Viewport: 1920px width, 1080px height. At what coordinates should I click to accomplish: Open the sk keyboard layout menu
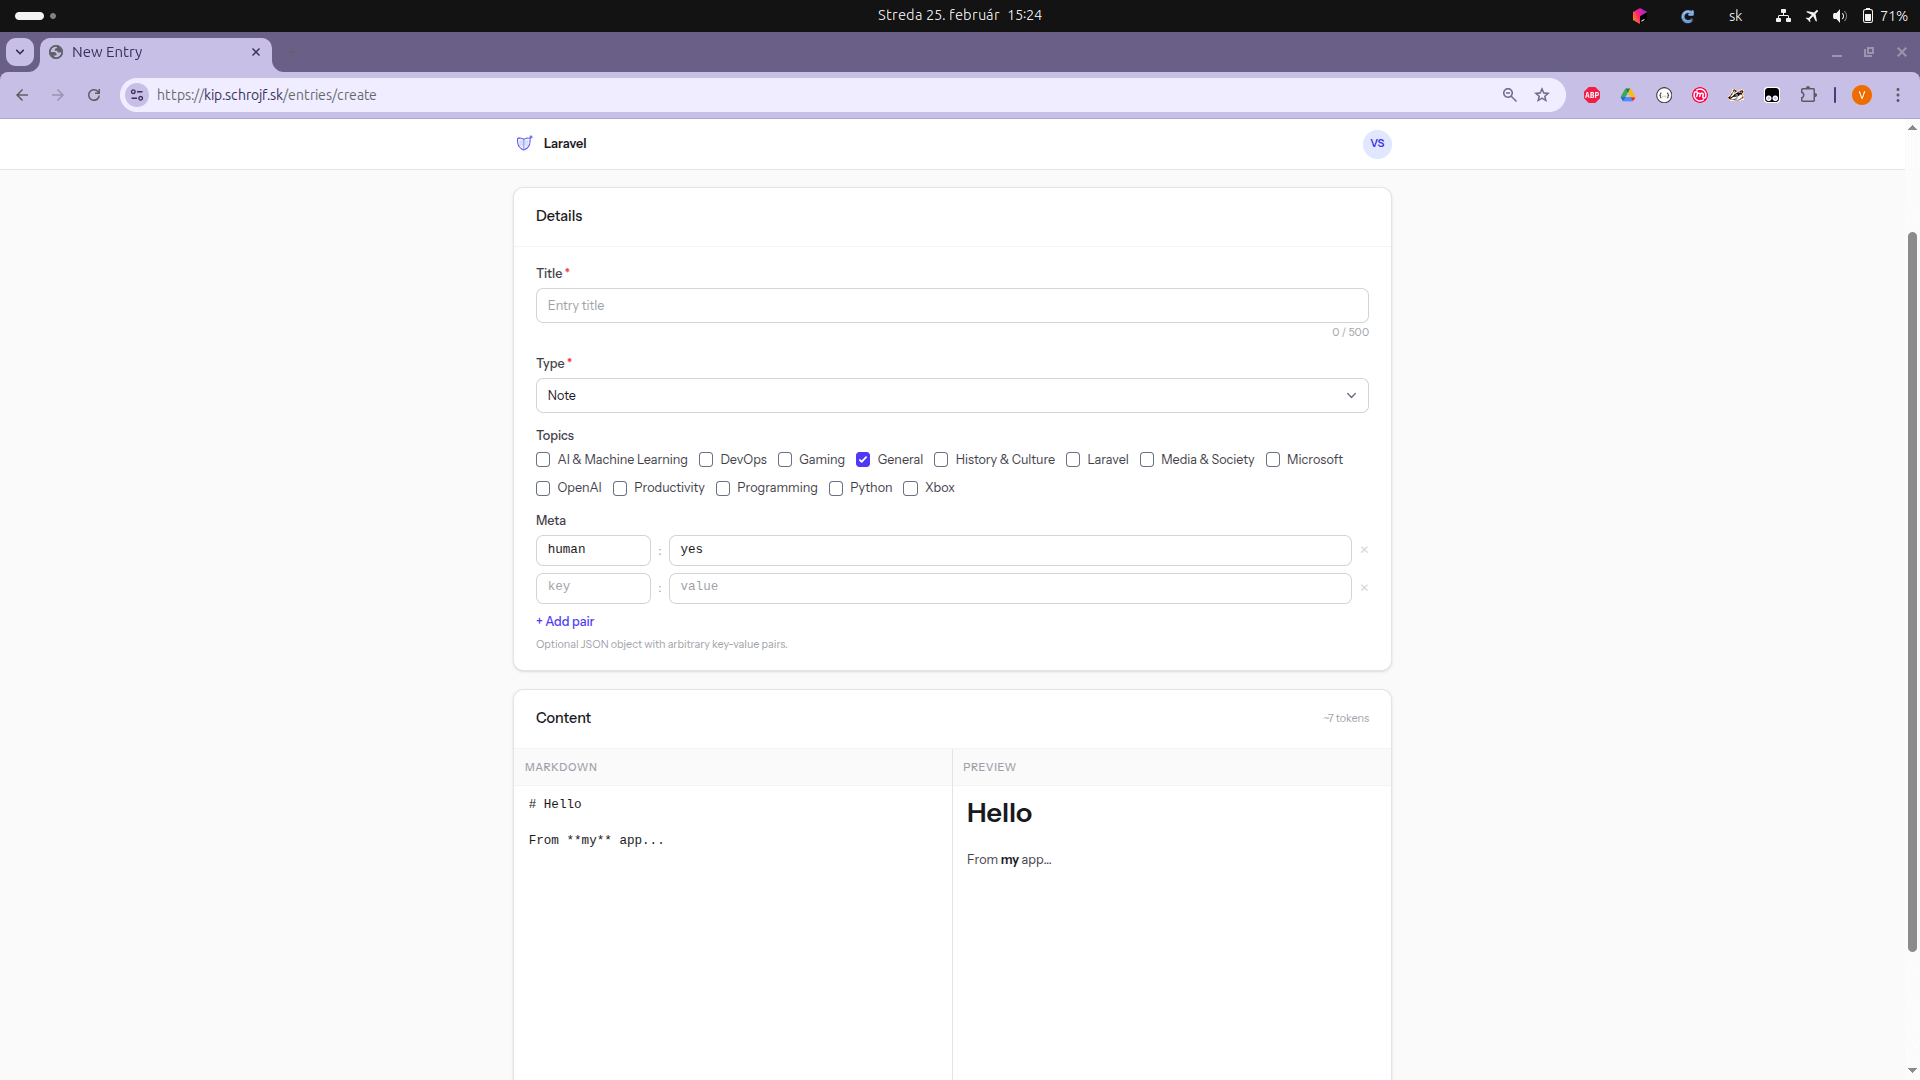coord(1736,15)
